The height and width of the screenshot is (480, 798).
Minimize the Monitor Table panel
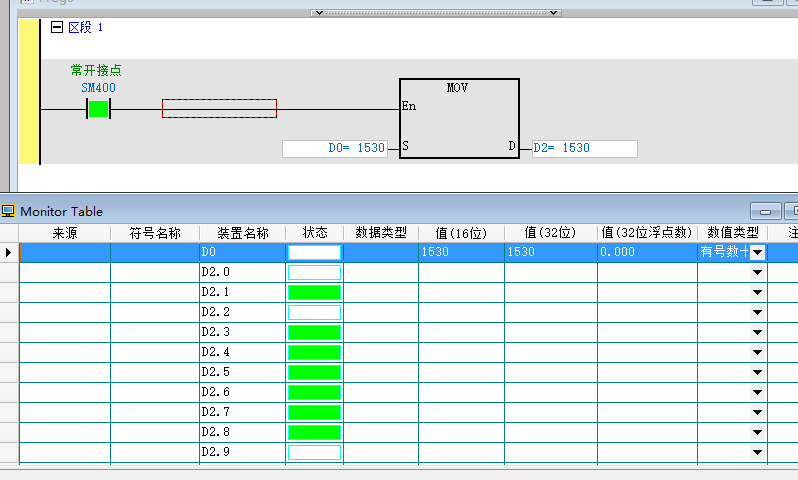tap(766, 212)
